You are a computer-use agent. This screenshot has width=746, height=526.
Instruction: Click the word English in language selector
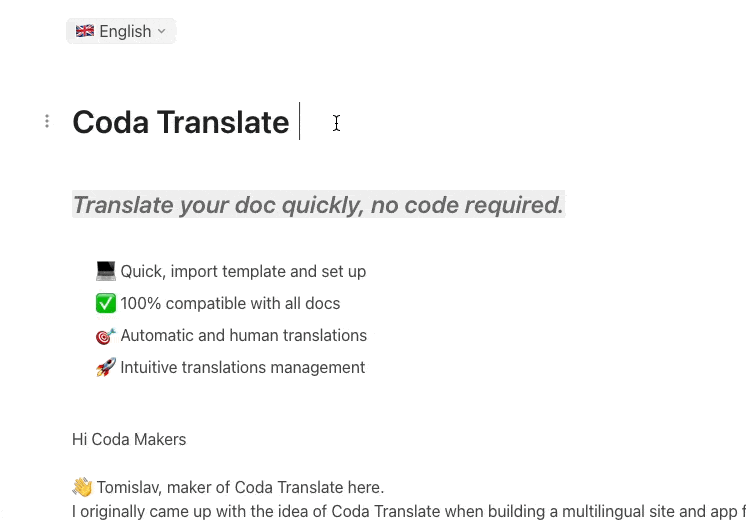tap(126, 31)
